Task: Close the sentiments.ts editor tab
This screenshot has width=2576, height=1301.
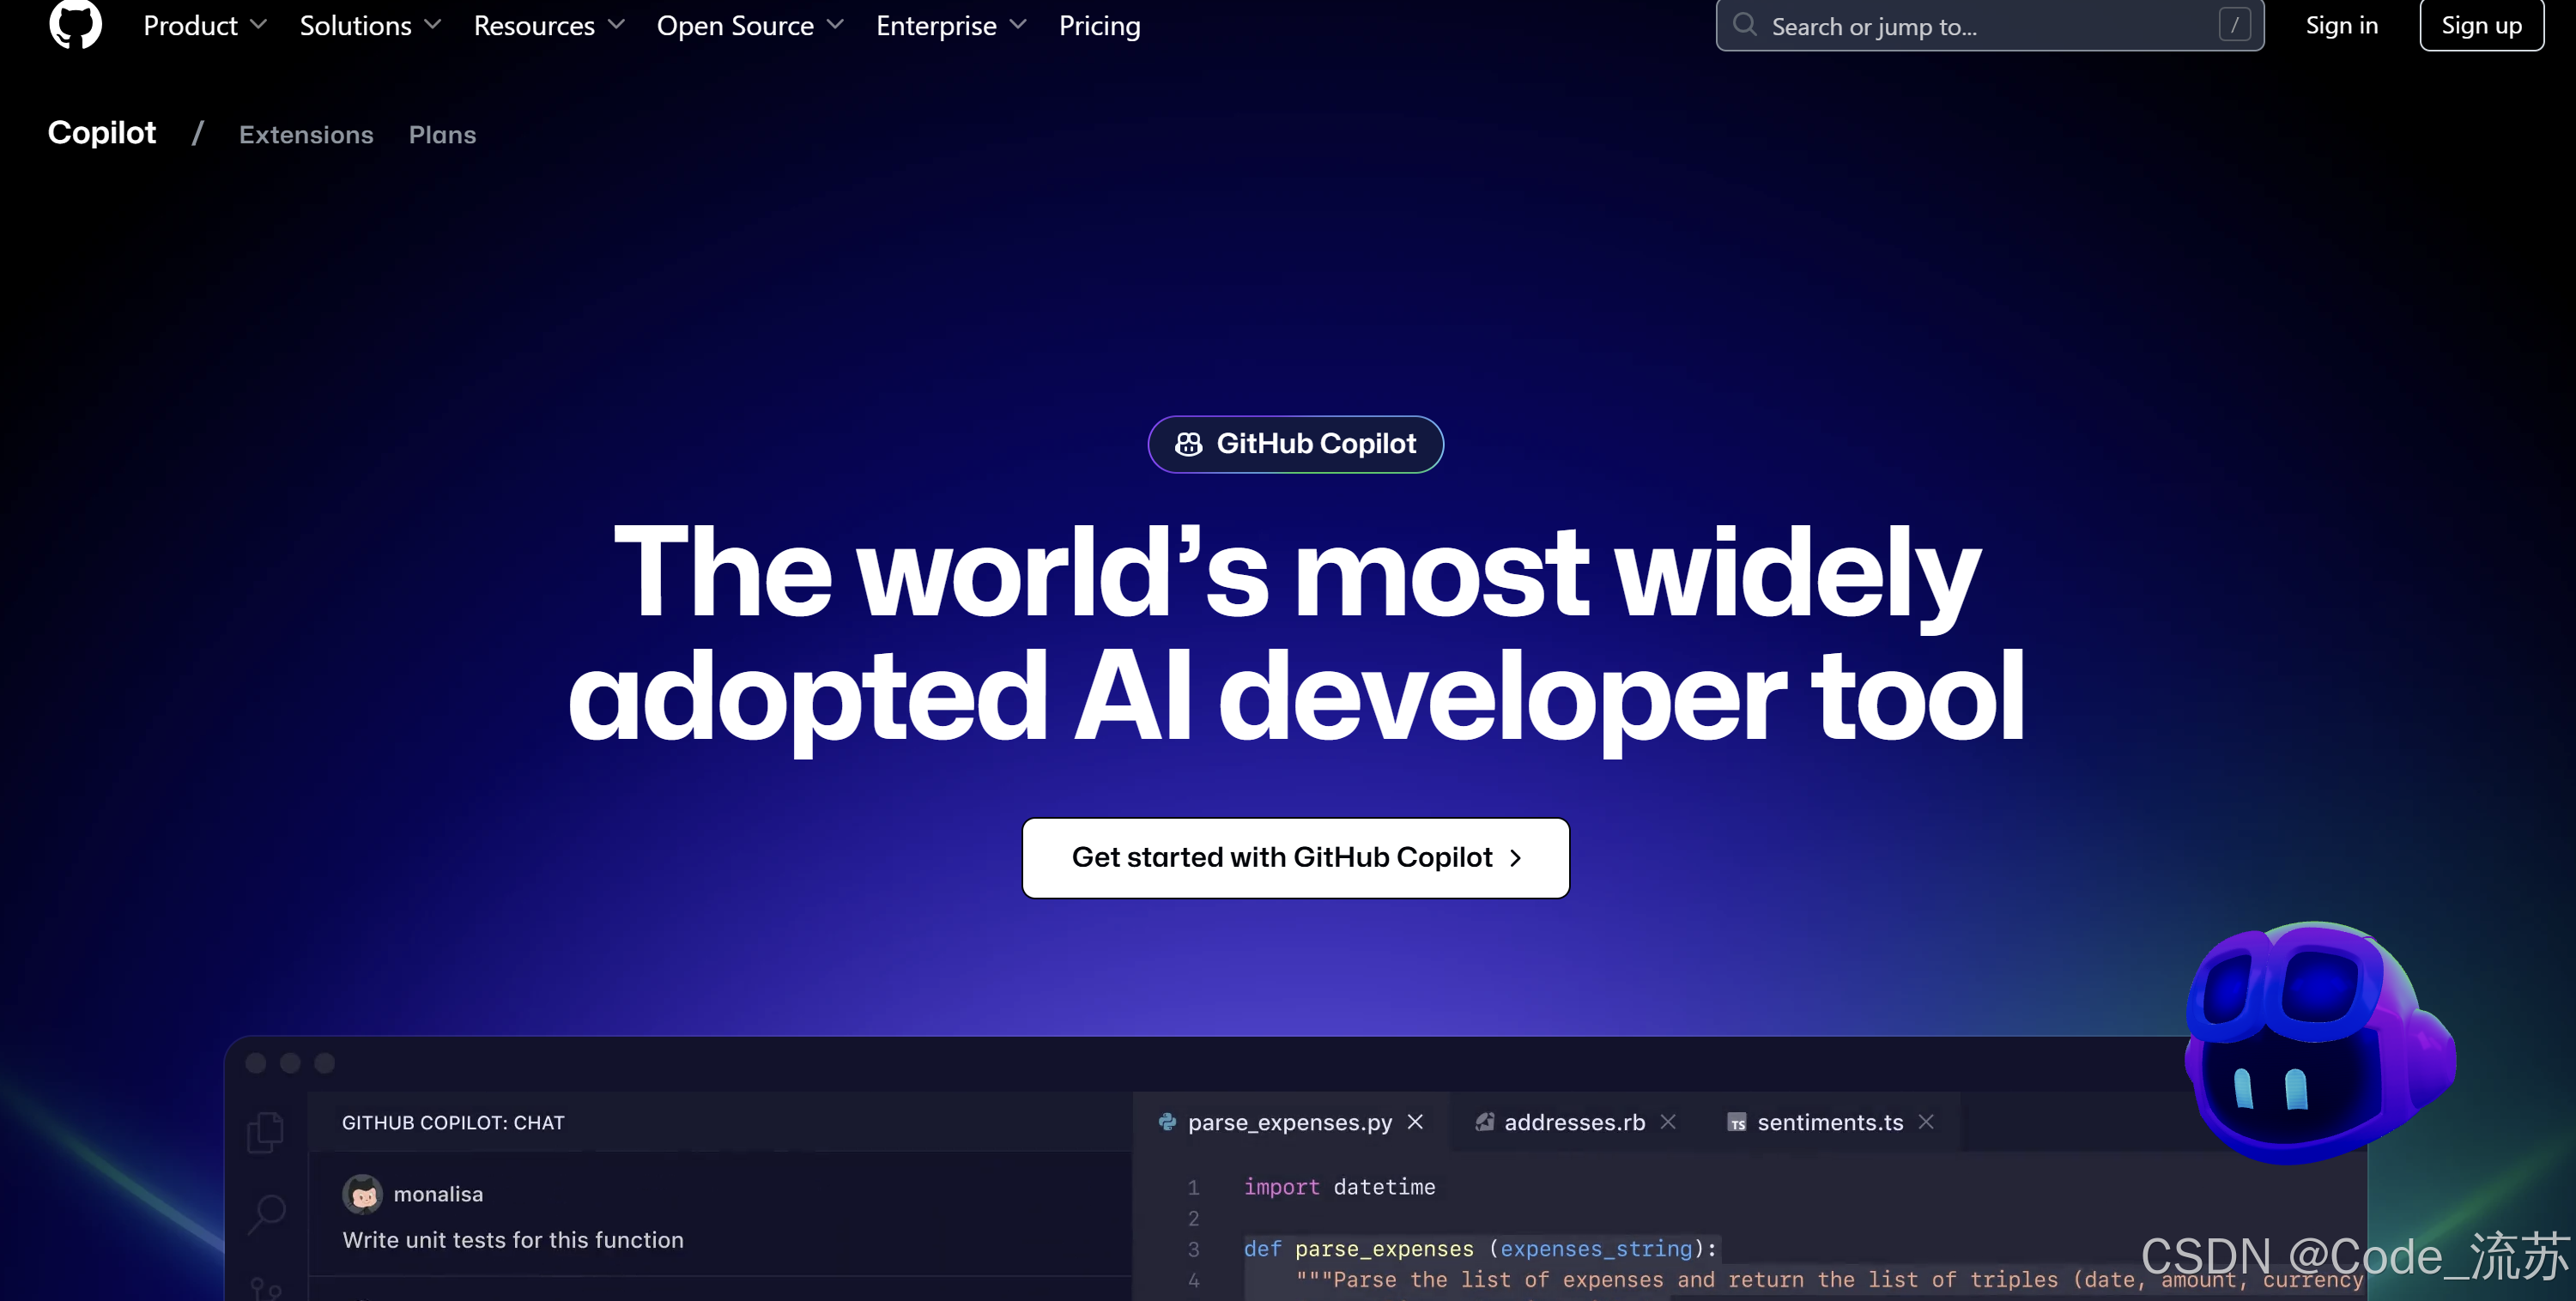Action: [x=1926, y=1122]
